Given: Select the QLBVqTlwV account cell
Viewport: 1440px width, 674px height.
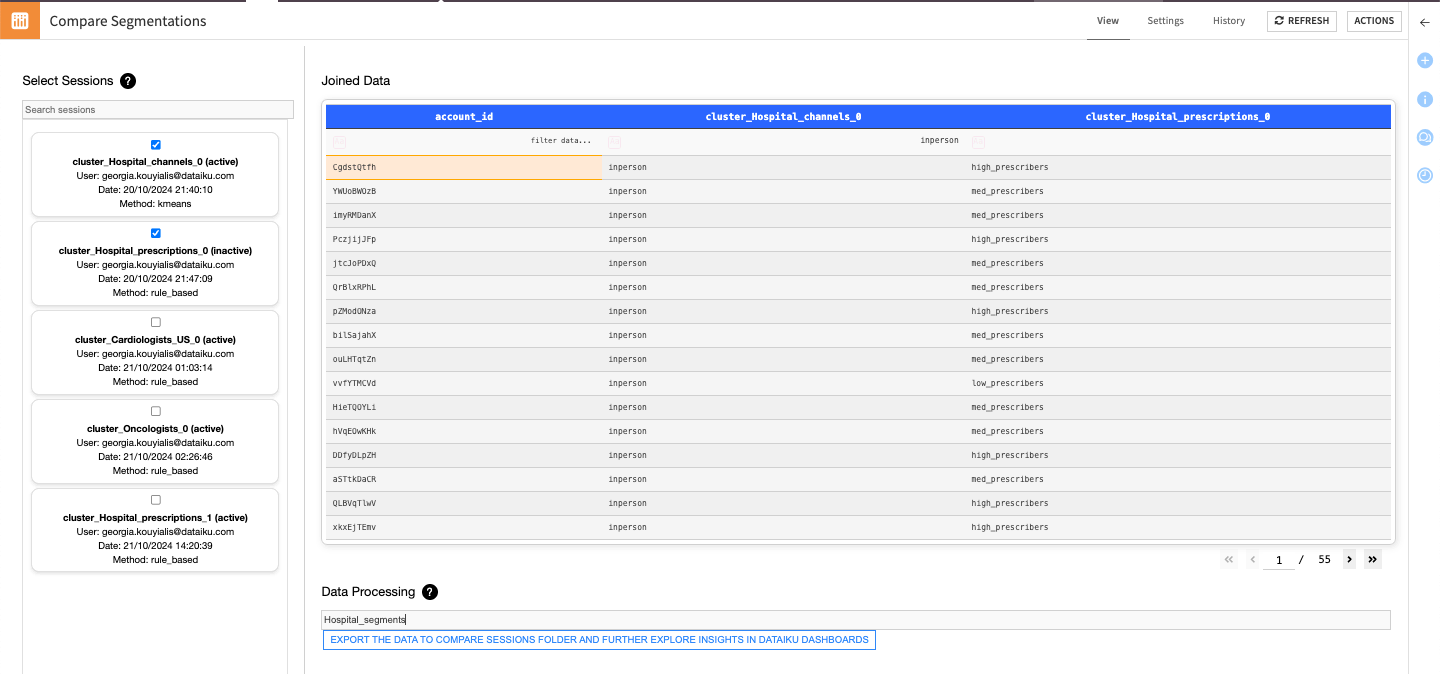Looking at the screenshot, I should pos(464,504).
